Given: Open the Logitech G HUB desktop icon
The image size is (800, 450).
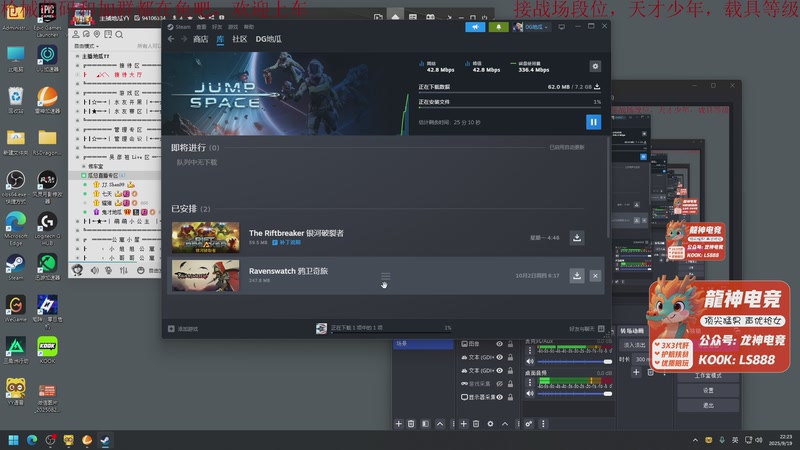Looking at the screenshot, I should point(47,229).
